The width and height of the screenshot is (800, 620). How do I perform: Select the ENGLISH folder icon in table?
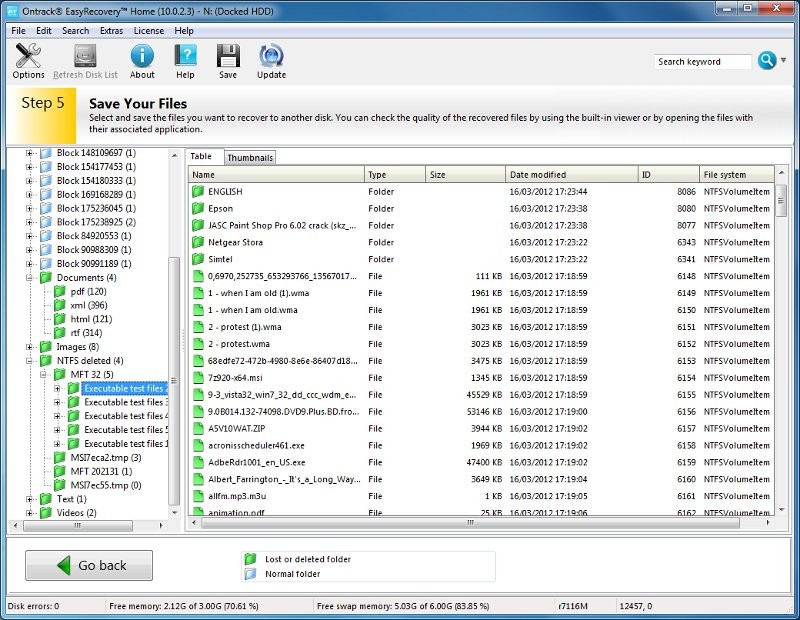click(198, 191)
